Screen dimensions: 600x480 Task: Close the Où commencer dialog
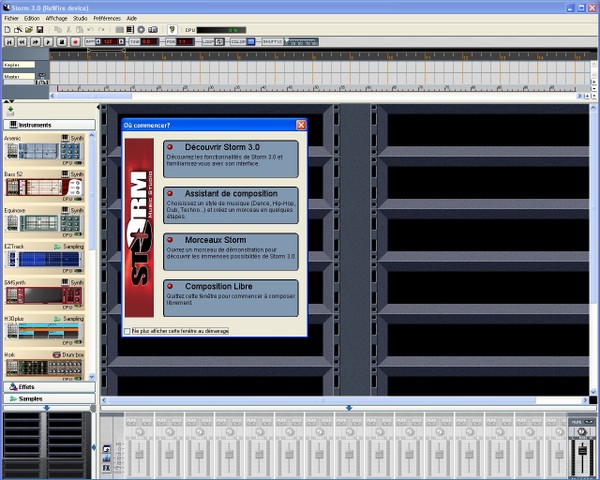[301, 125]
